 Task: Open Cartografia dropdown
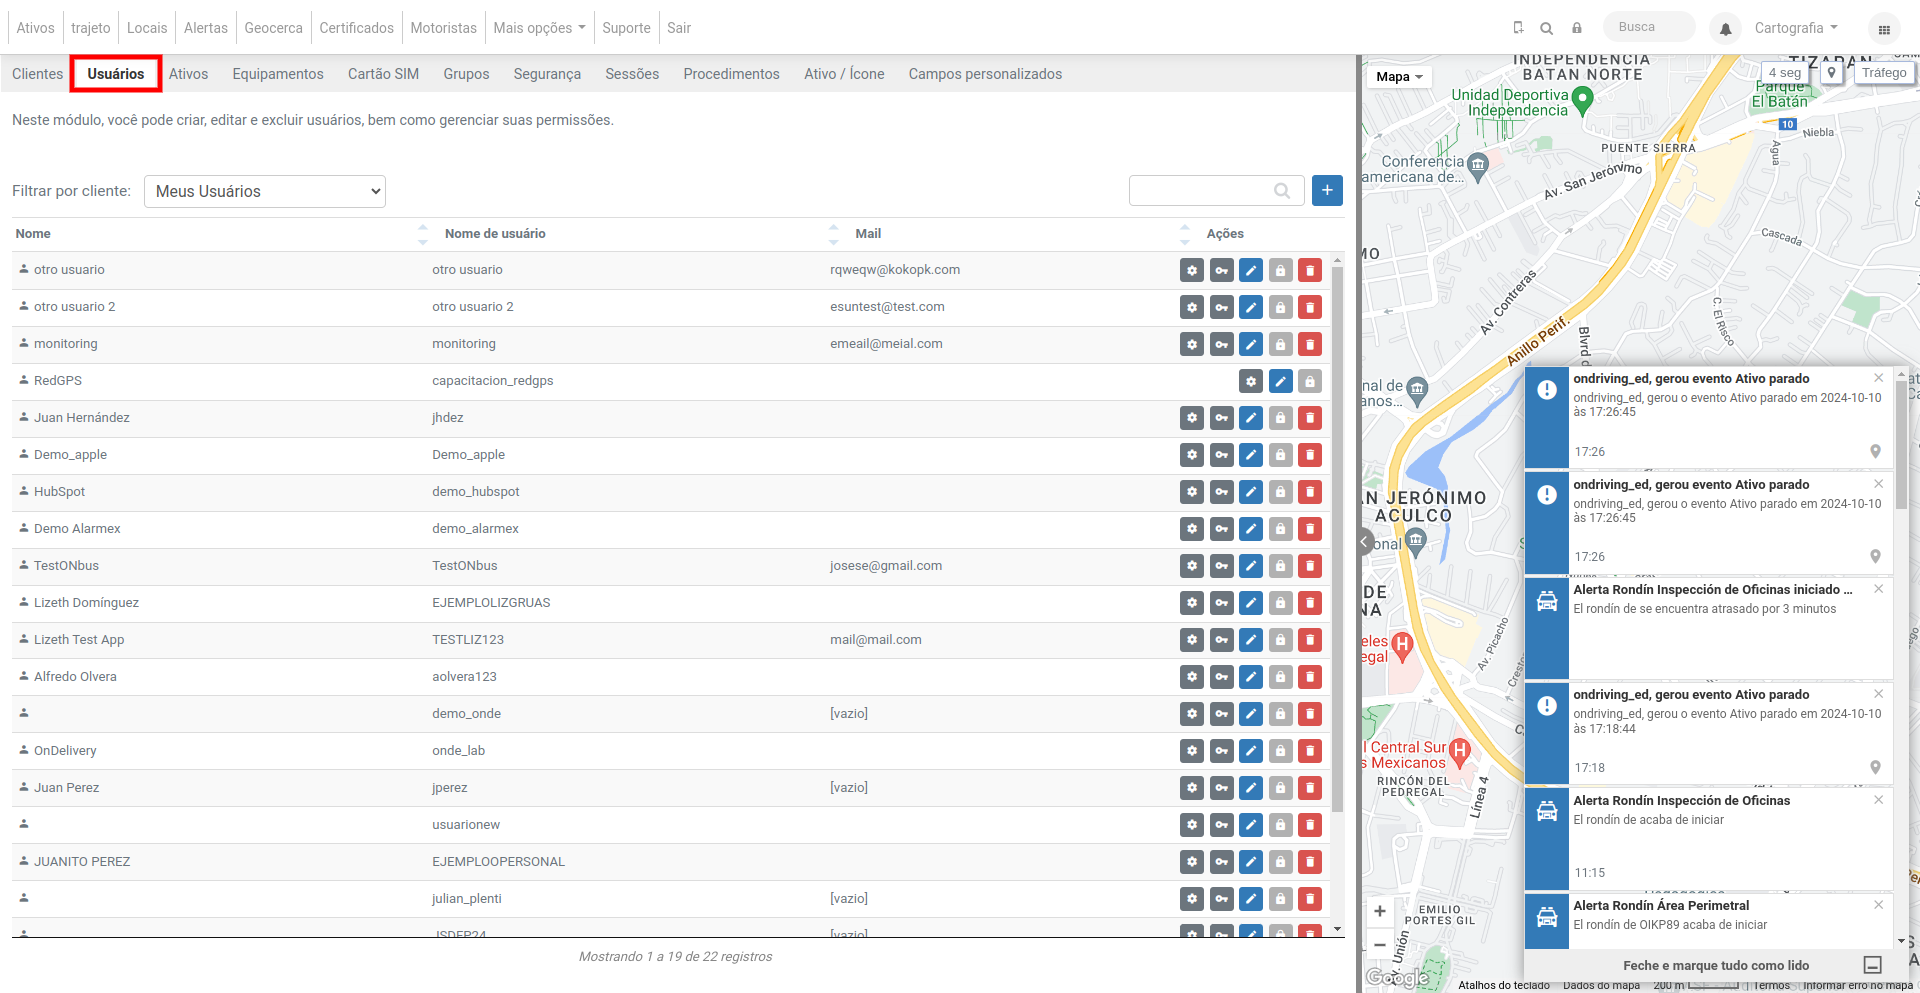(x=1796, y=28)
